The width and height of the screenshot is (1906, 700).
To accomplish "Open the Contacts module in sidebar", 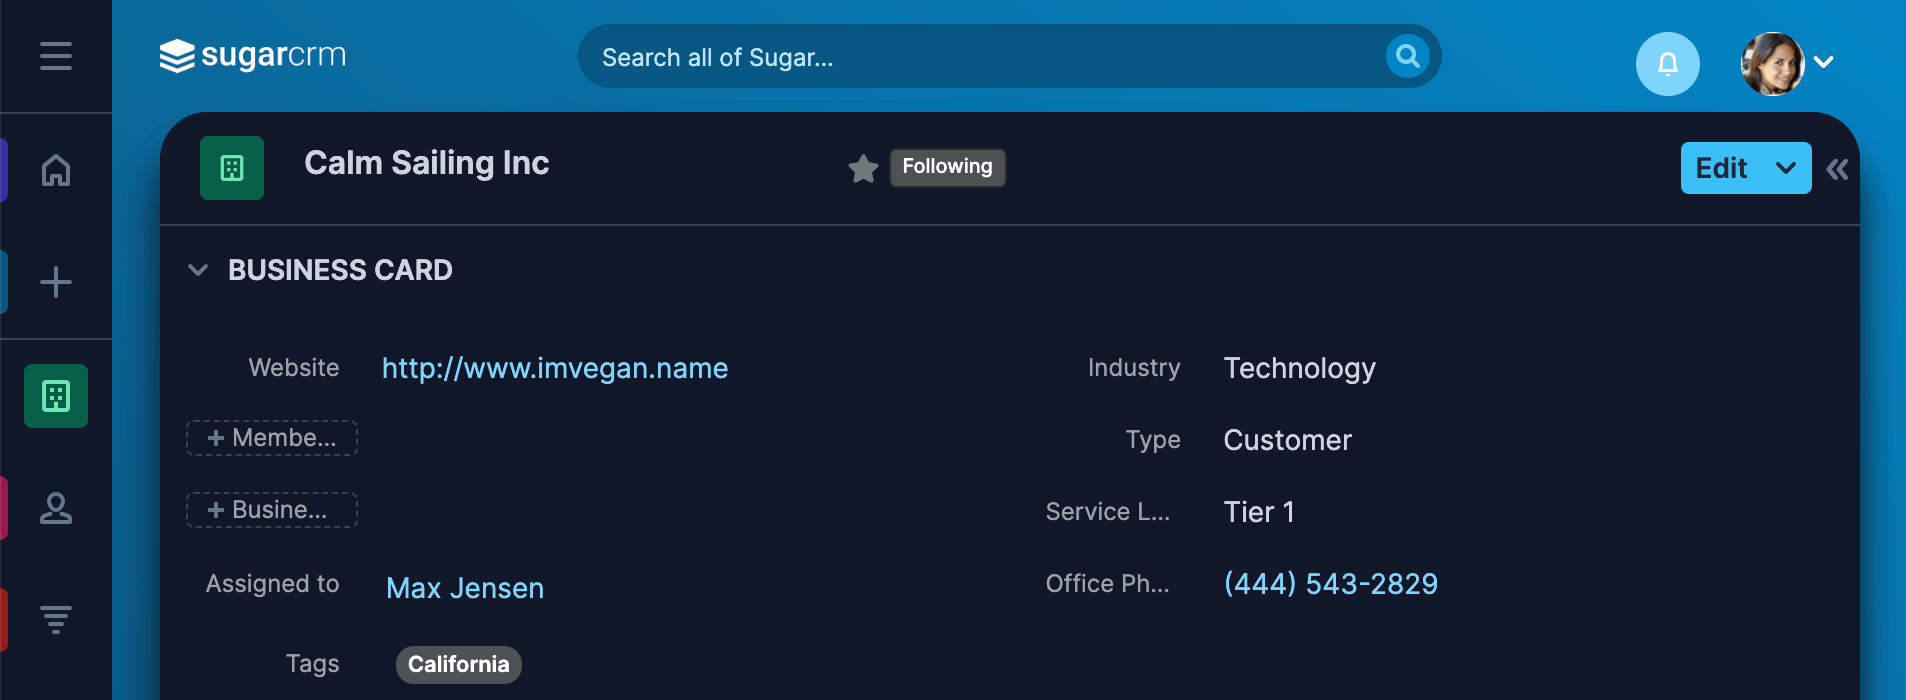I will [56, 508].
